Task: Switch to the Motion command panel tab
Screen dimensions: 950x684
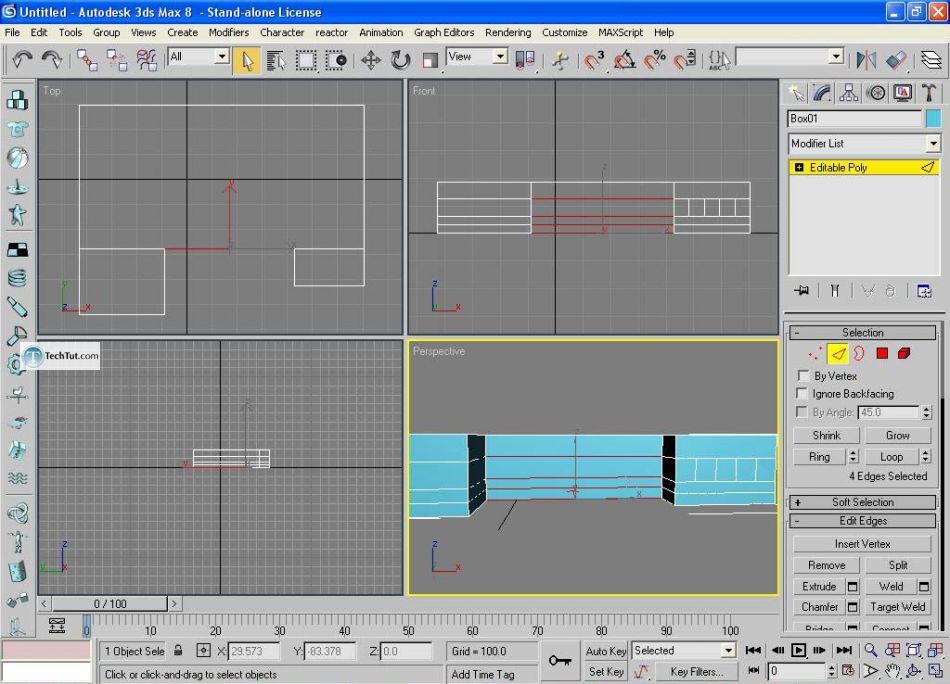Action: [x=875, y=93]
